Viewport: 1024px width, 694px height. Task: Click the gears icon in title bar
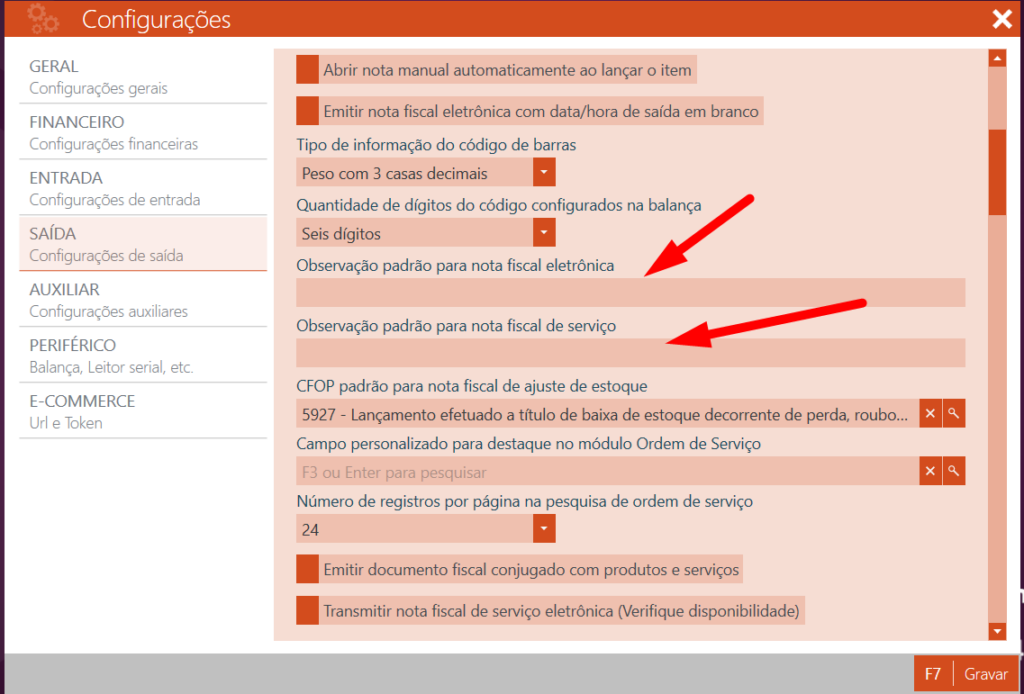coord(43,19)
